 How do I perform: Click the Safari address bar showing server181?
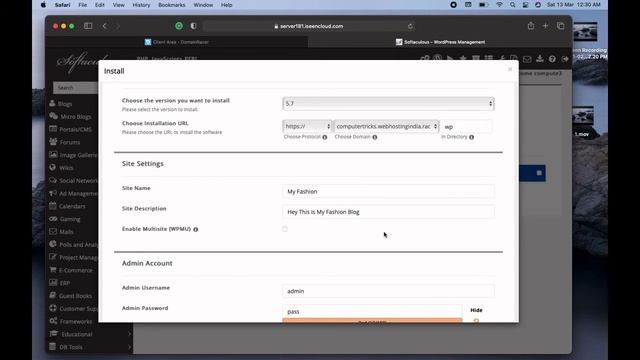coord(309,26)
